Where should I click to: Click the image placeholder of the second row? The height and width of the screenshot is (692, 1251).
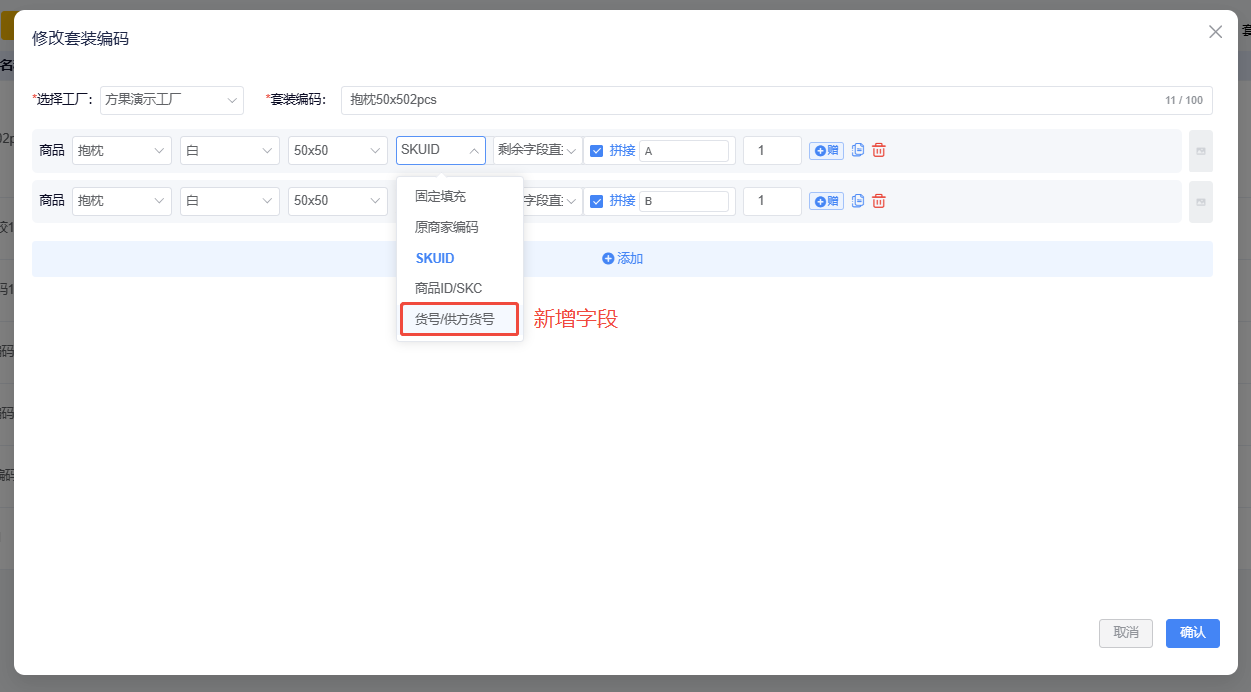[1200, 202]
